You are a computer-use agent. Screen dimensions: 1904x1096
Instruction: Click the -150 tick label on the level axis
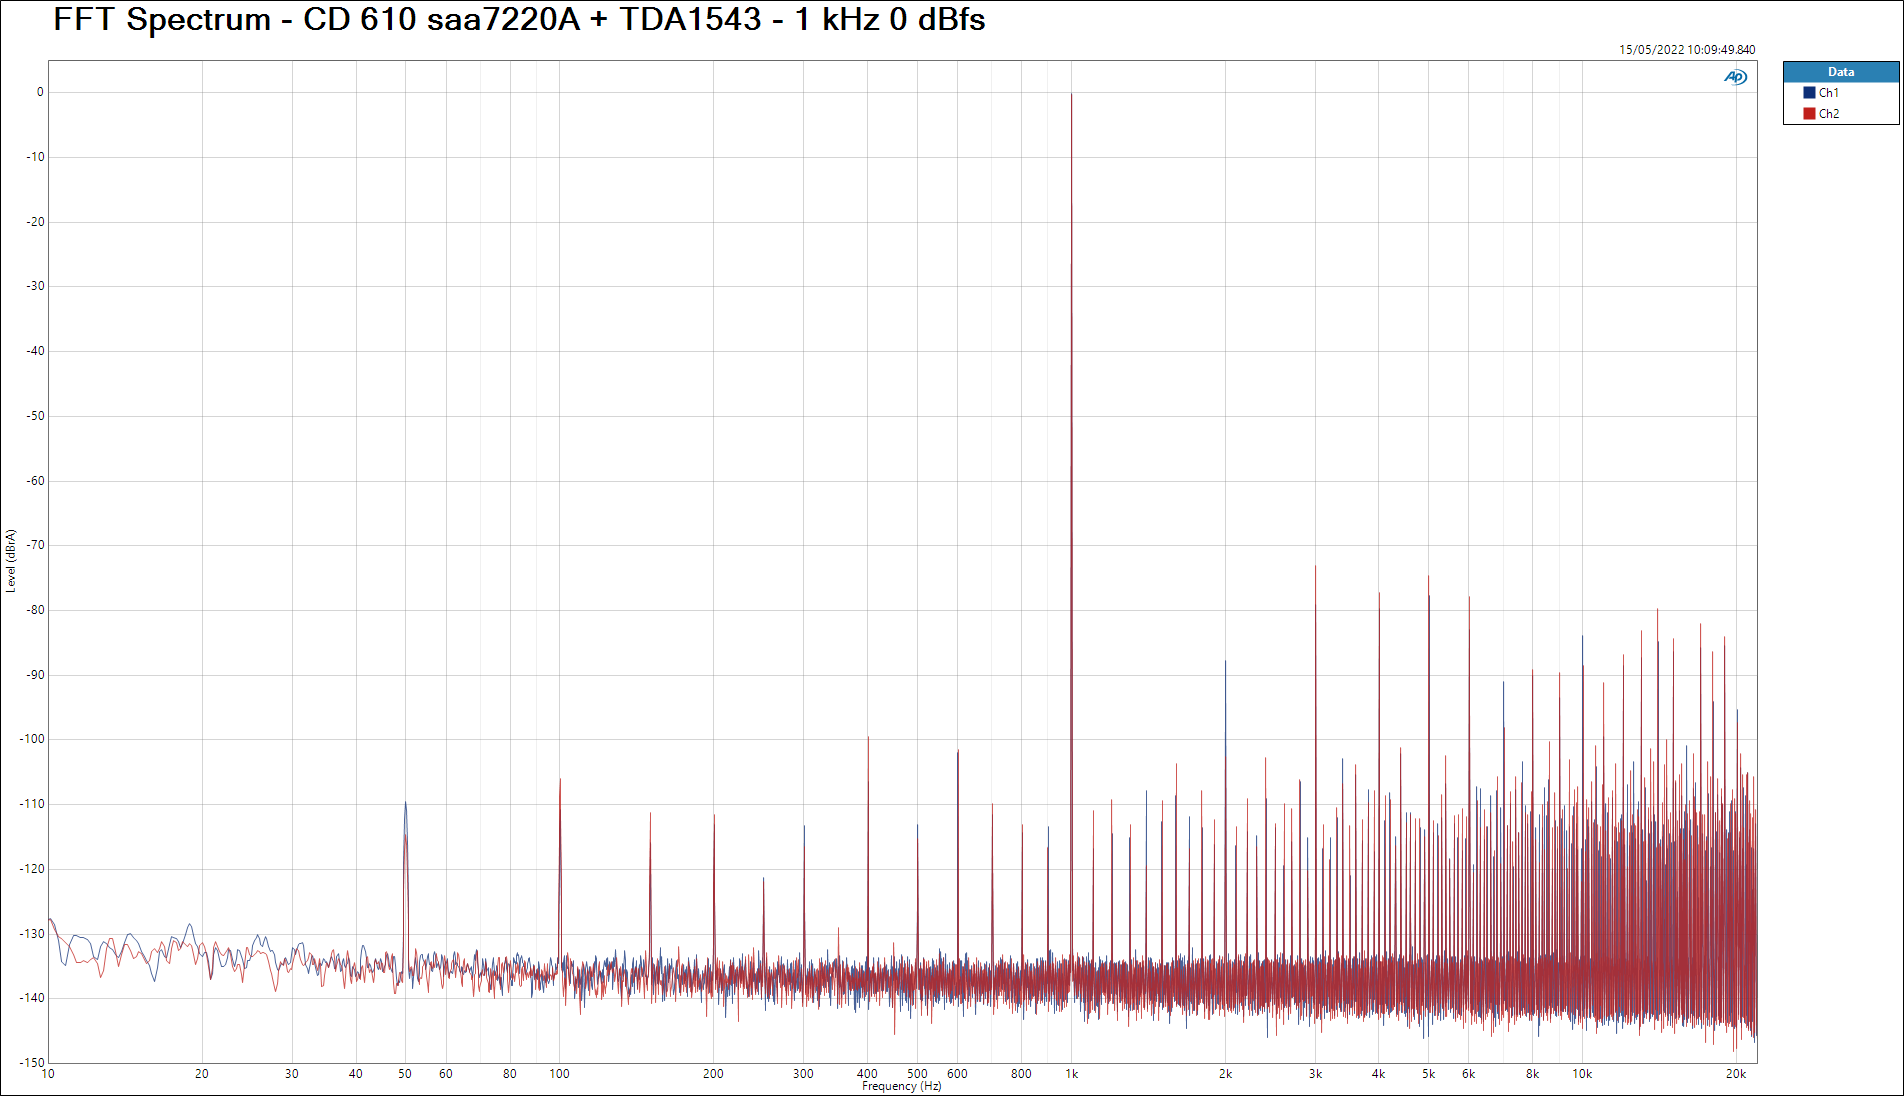click(x=33, y=1063)
